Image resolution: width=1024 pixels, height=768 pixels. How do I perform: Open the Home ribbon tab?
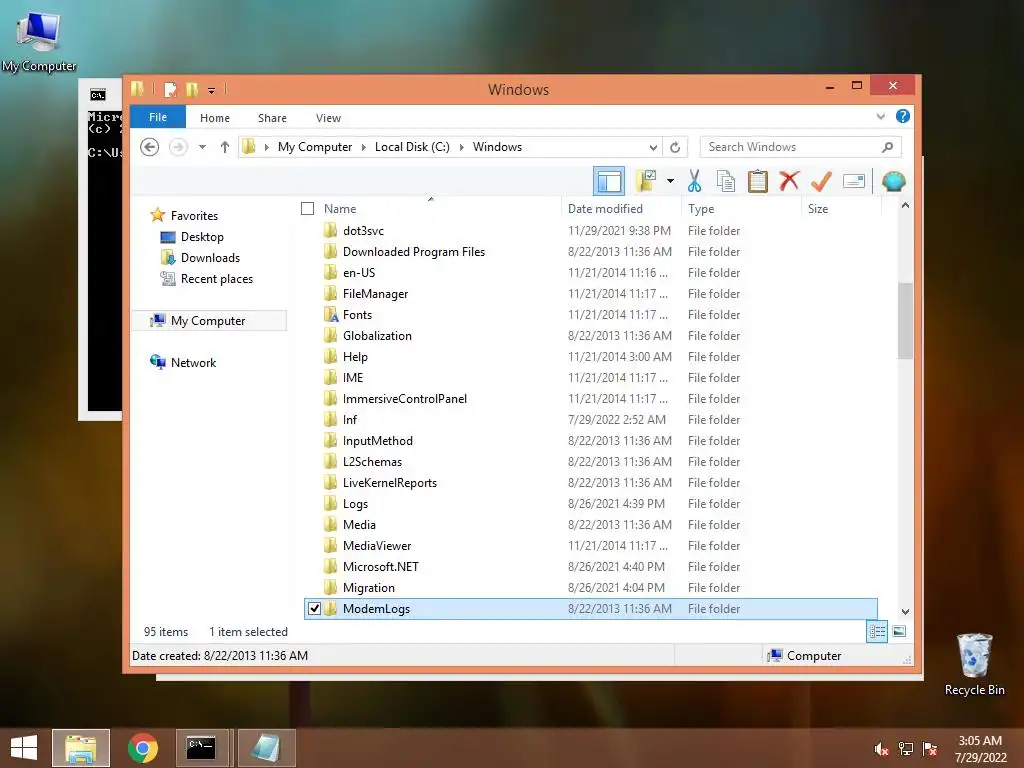pos(215,118)
